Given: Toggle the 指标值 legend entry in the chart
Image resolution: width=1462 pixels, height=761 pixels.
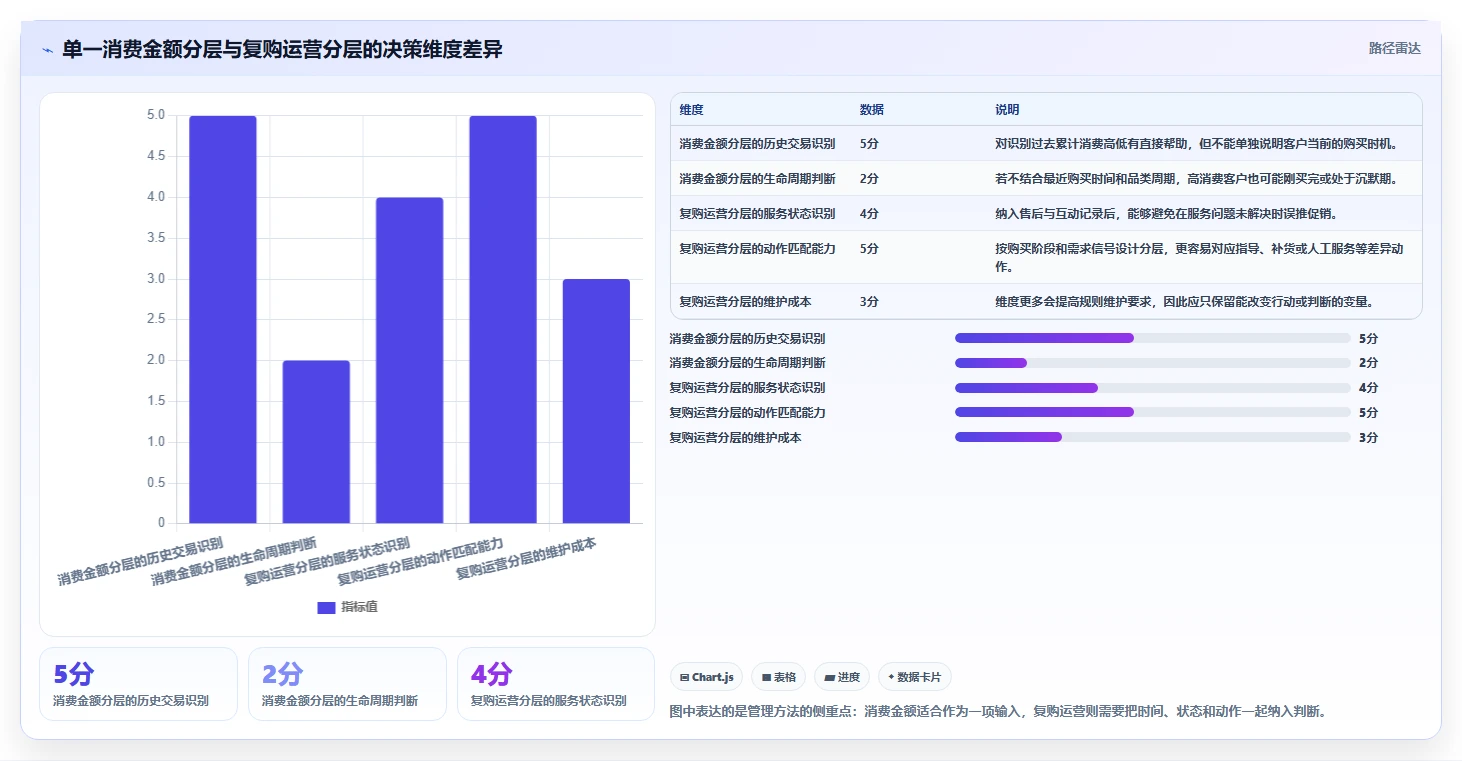Looking at the screenshot, I should (347, 607).
